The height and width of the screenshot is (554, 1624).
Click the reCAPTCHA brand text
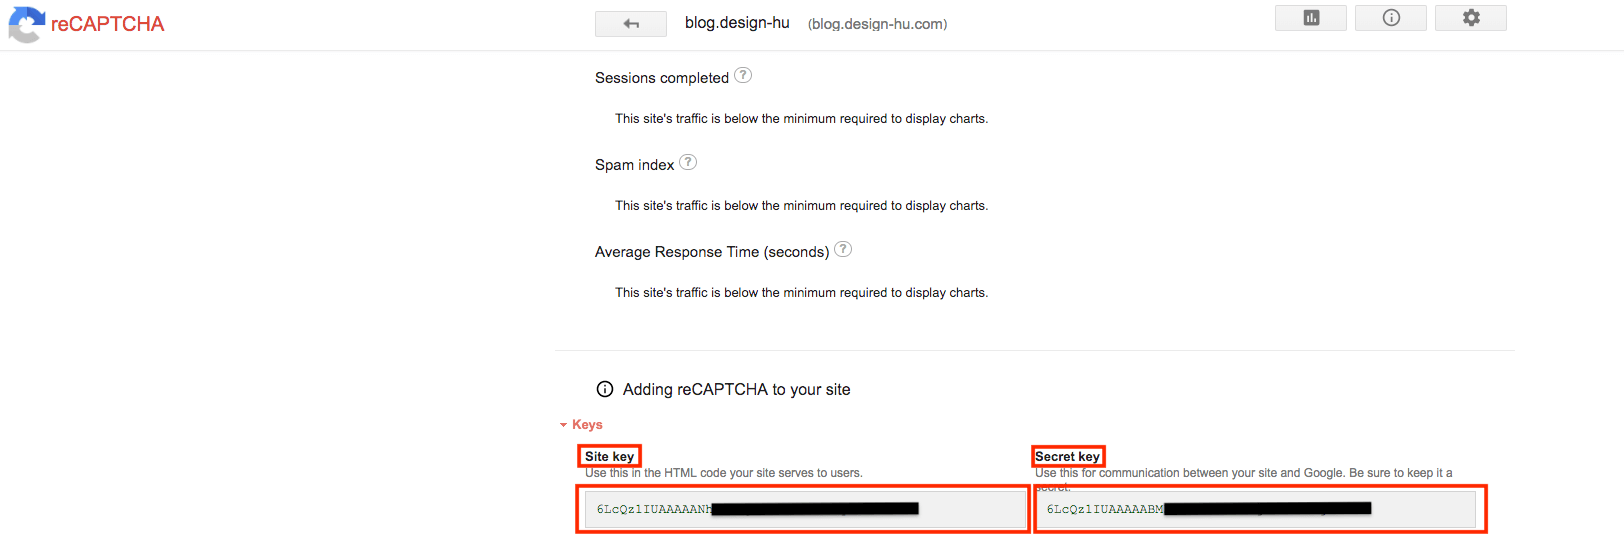[108, 24]
